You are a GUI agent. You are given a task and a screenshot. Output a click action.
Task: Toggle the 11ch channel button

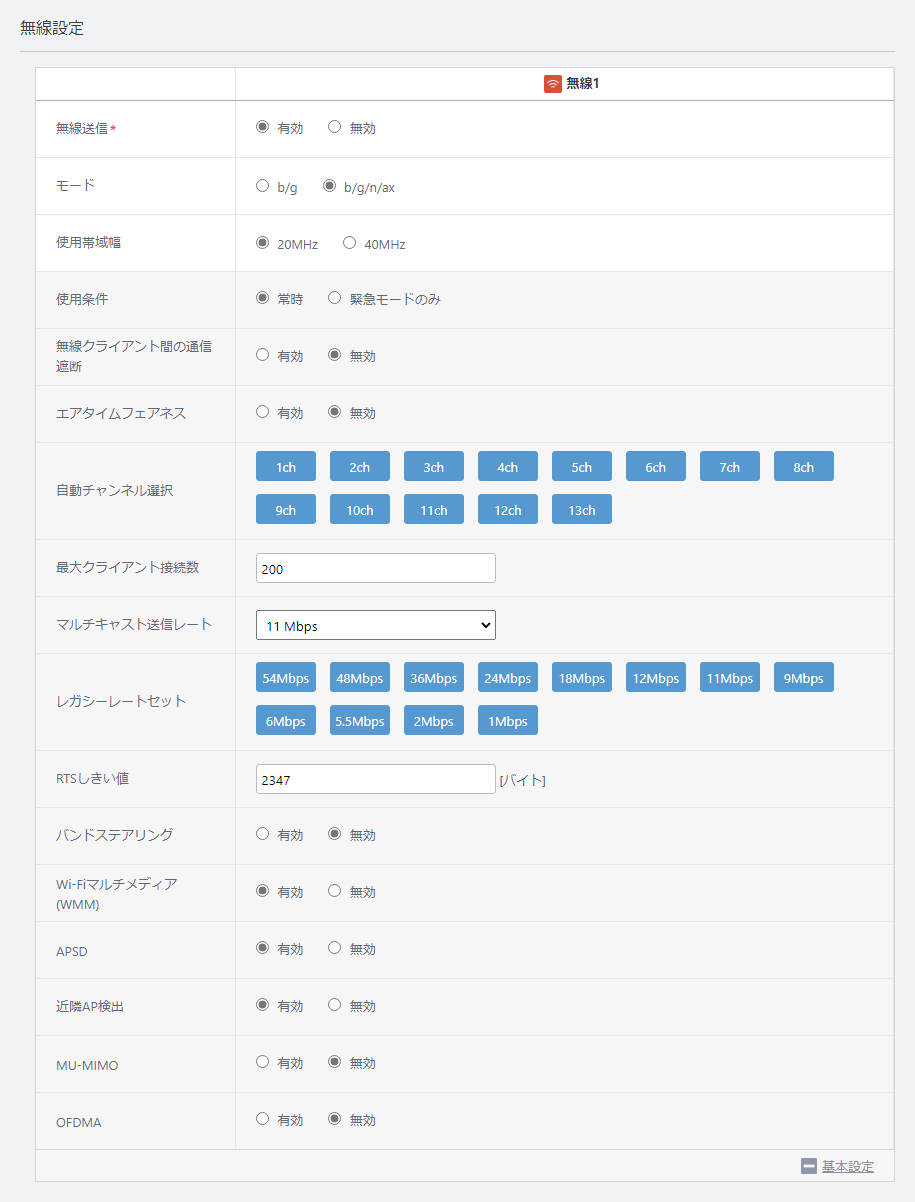coord(434,509)
